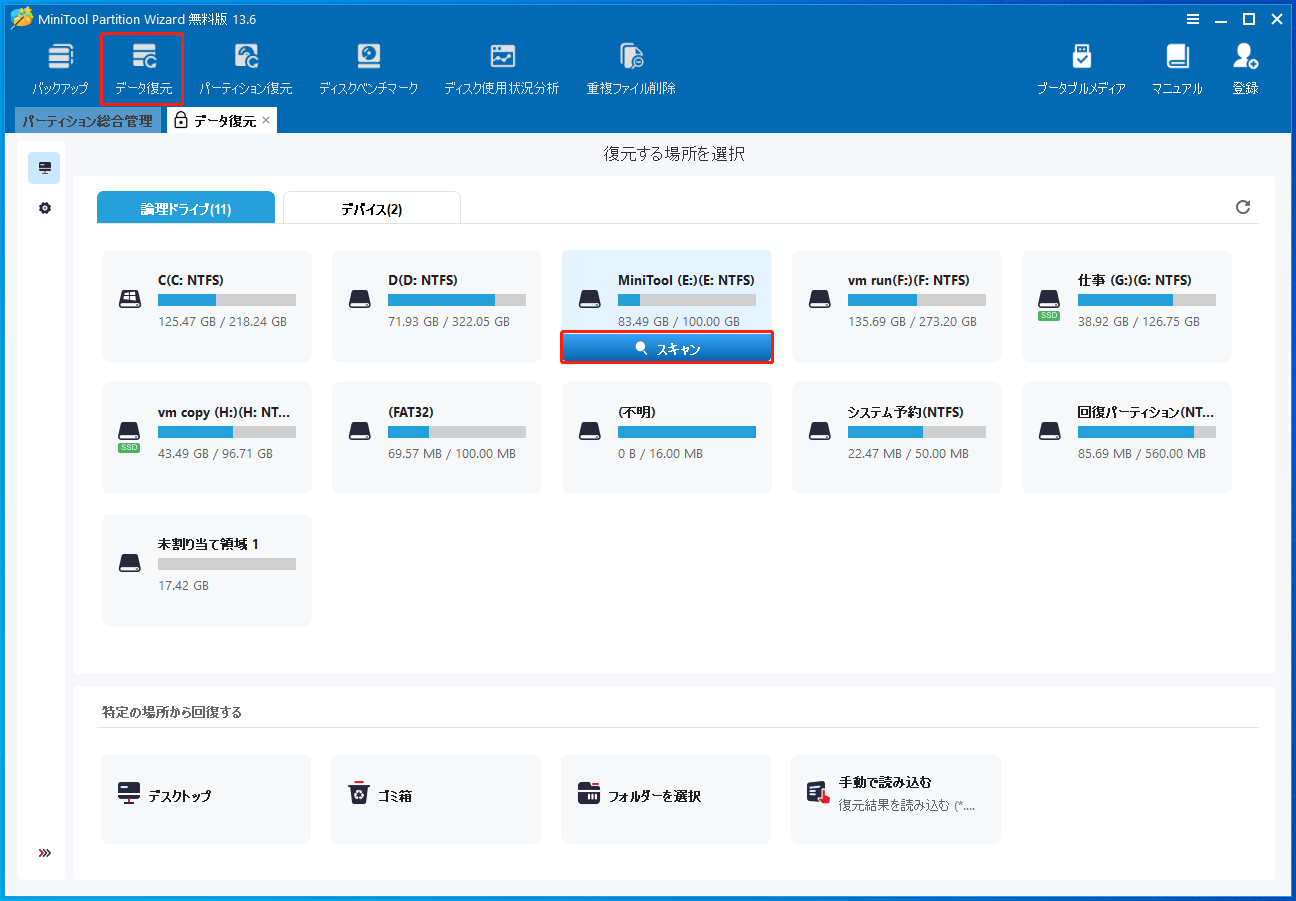
Task: Click the データ復元 toolbar icon
Action: pyautogui.click(x=143, y=69)
